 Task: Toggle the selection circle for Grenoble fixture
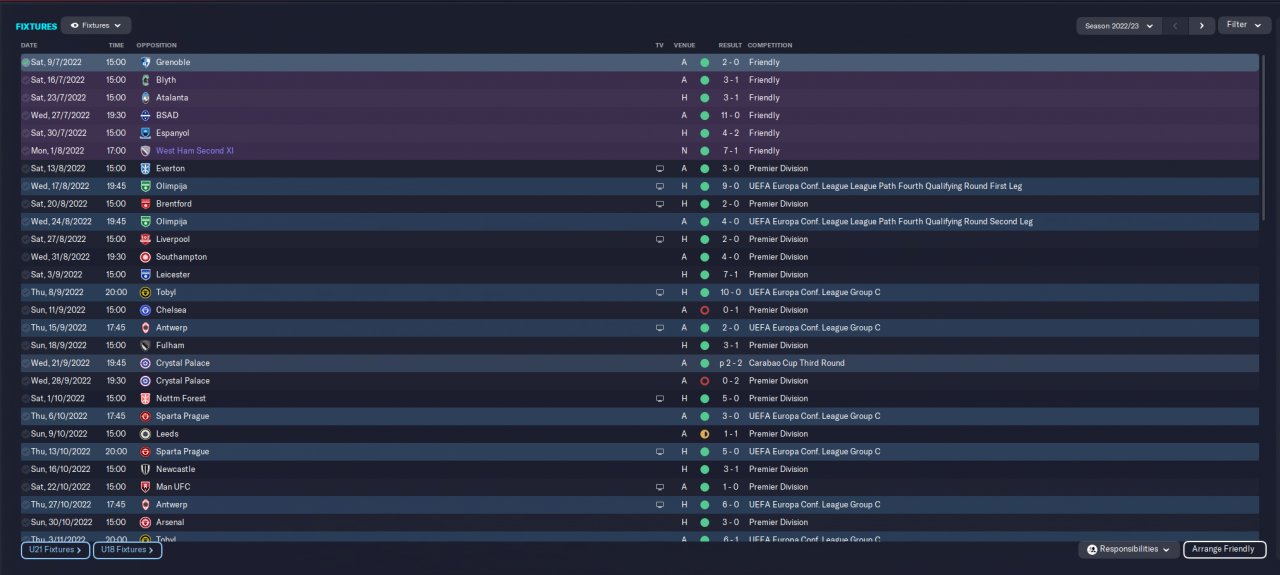click(x=26, y=62)
